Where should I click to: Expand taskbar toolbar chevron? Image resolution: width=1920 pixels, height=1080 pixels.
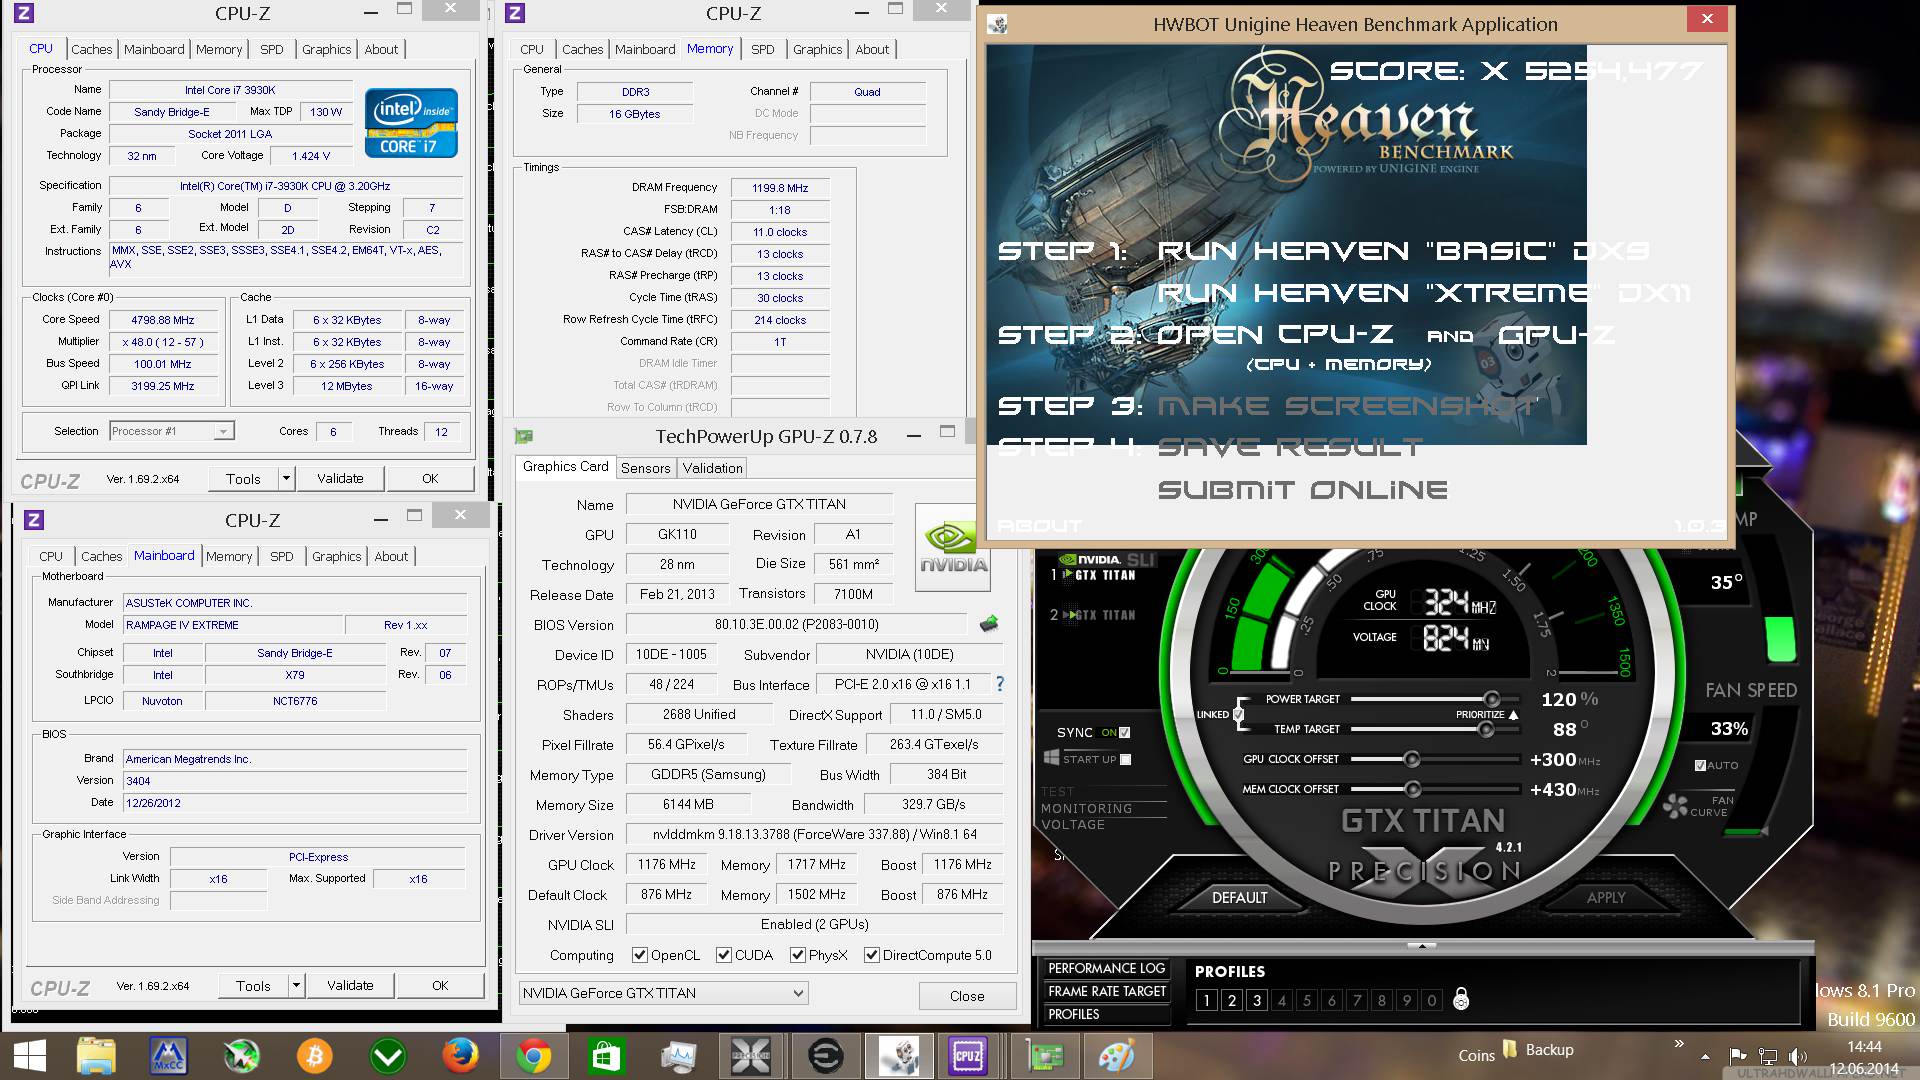coord(1679,1044)
